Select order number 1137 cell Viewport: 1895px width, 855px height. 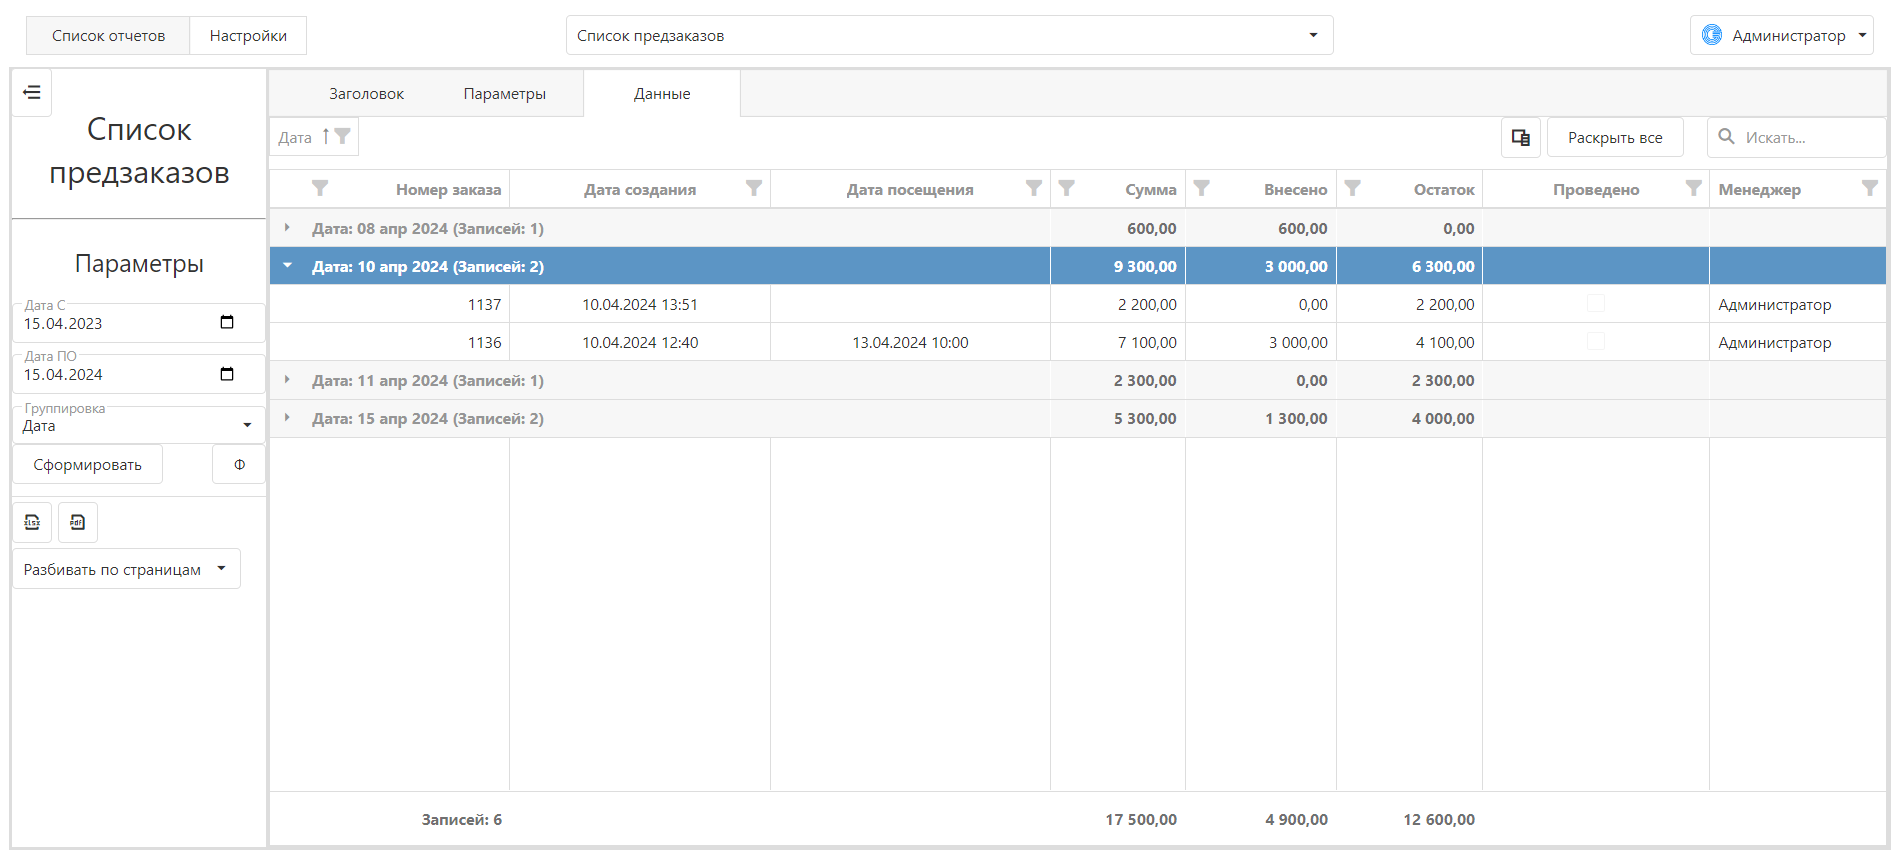pos(390,304)
